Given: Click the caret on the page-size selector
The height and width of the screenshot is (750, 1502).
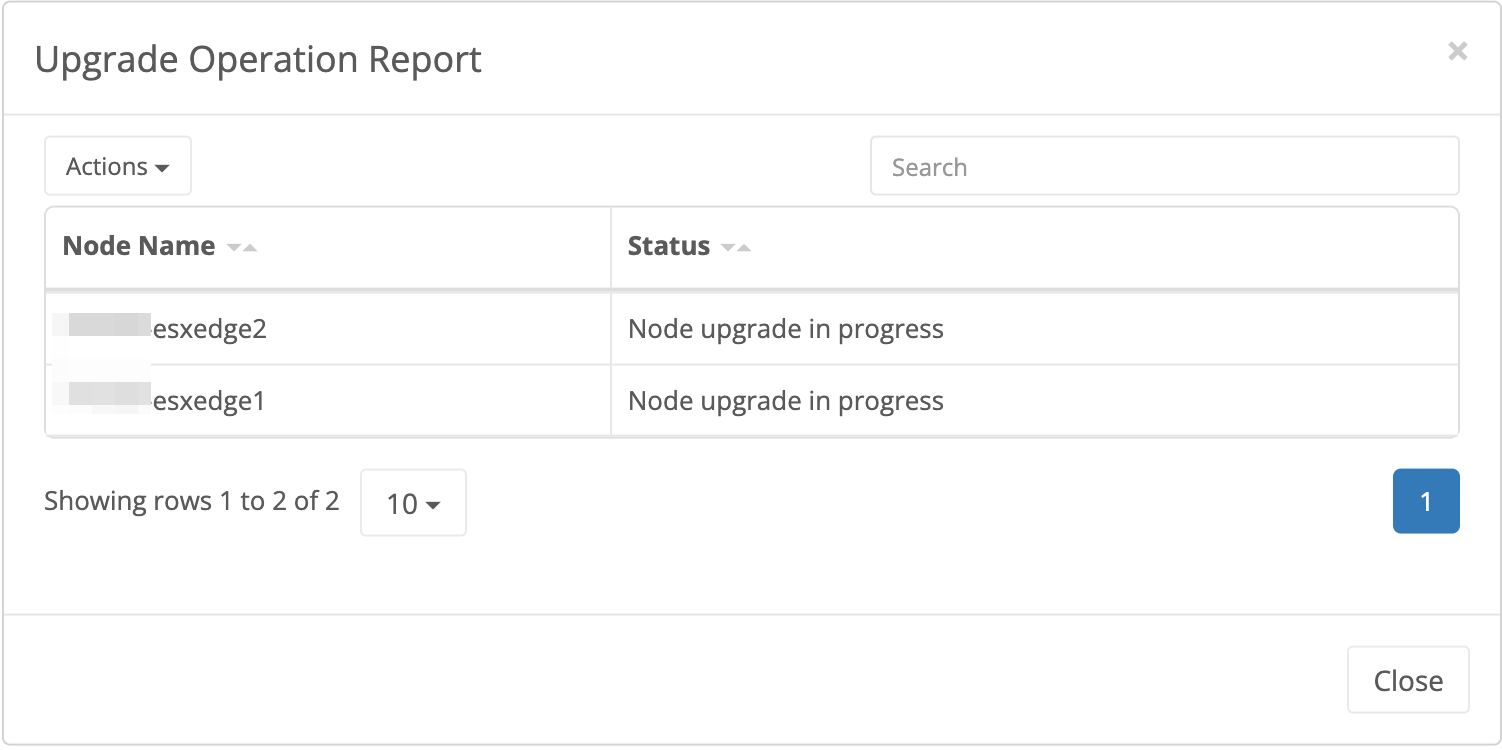Looking at the screenshot, I should [x=433, y=504].
